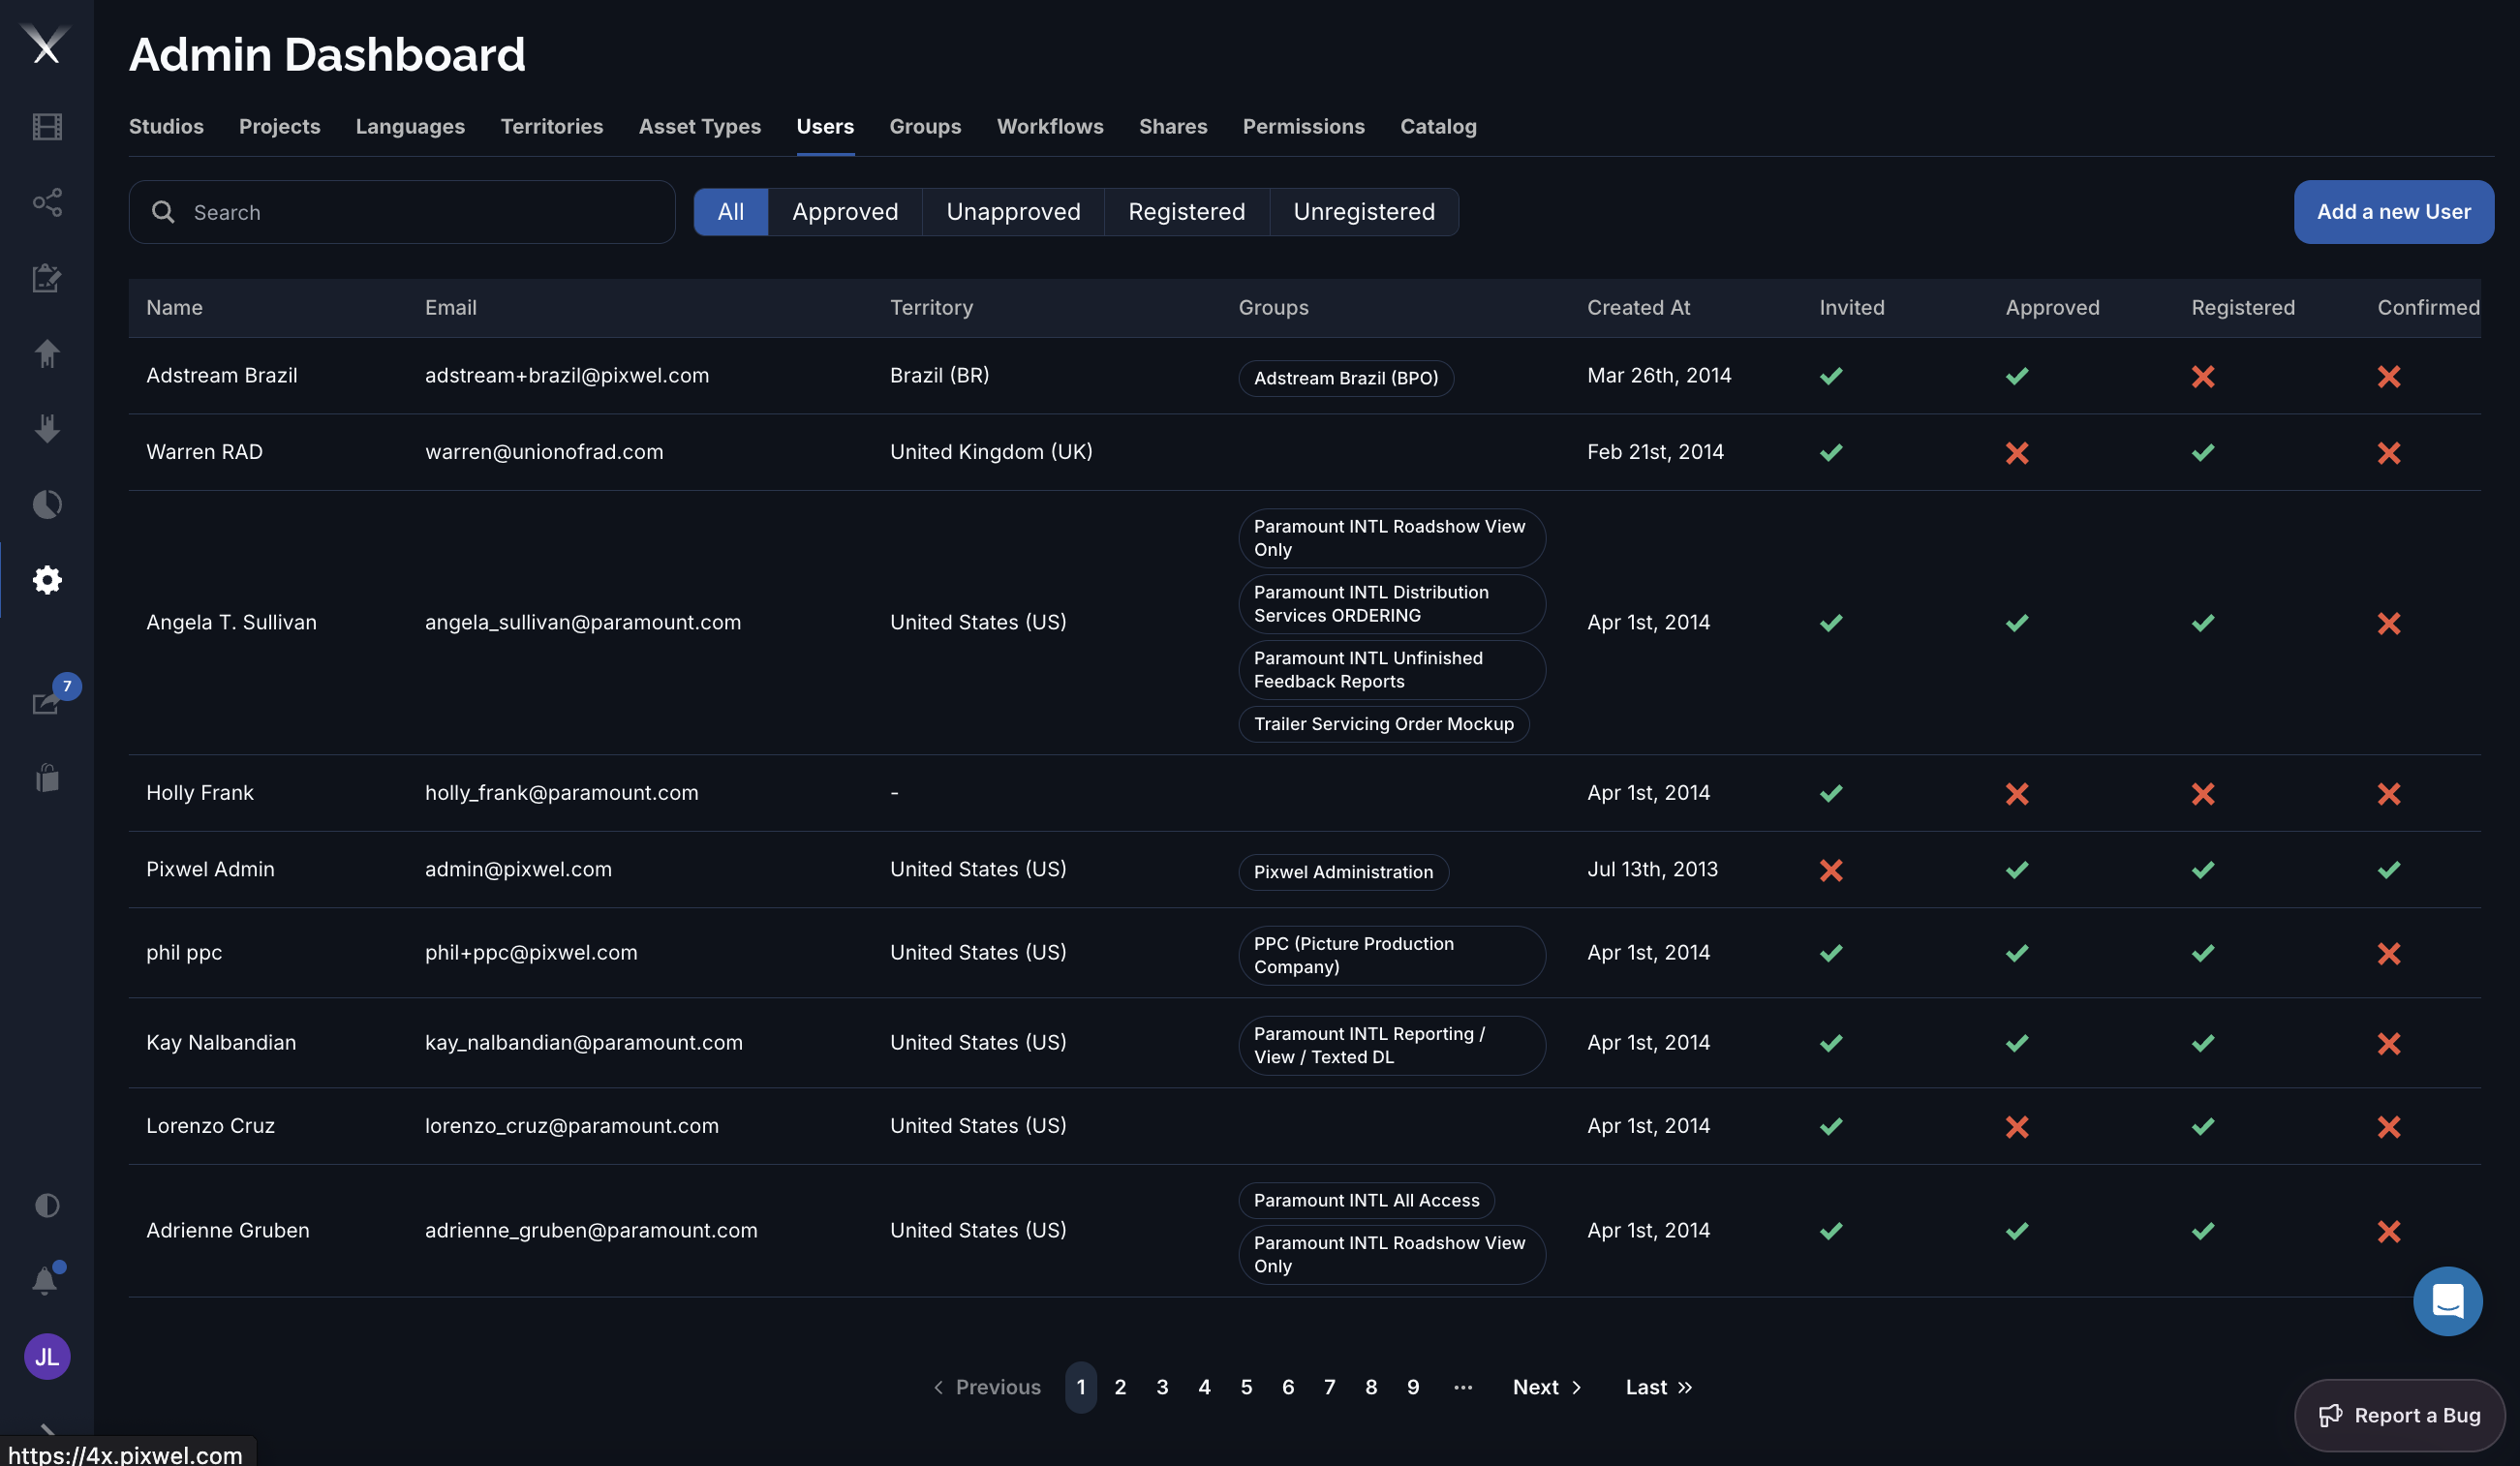Open the Pixwel Administration group tag
Screen dimensions: 2520x1466
(x=1343, y=872)
